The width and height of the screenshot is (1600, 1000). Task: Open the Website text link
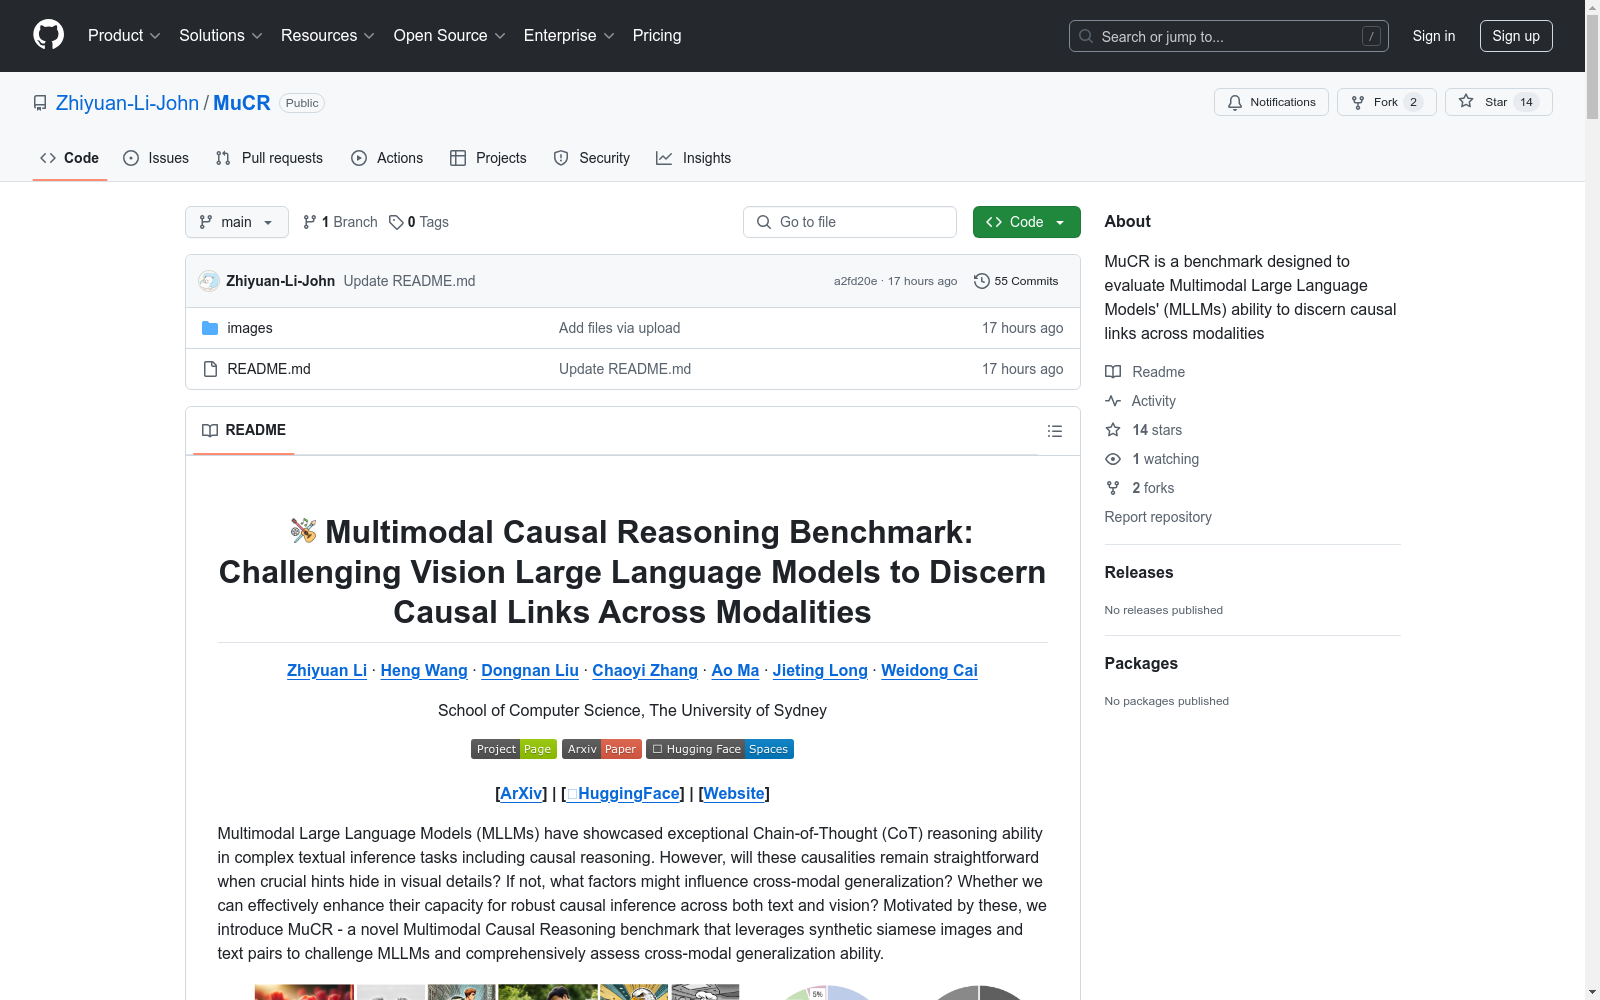pos(734,793)
